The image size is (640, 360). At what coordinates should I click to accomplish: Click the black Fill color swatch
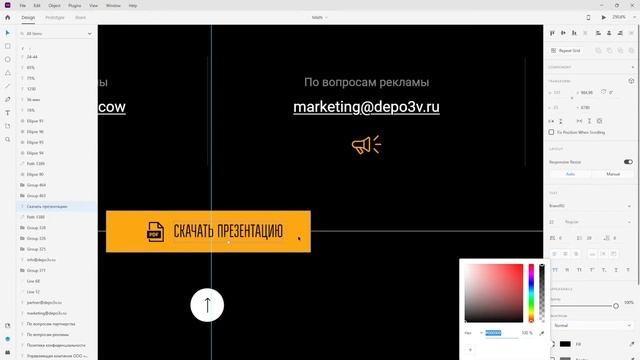[565, 344]
